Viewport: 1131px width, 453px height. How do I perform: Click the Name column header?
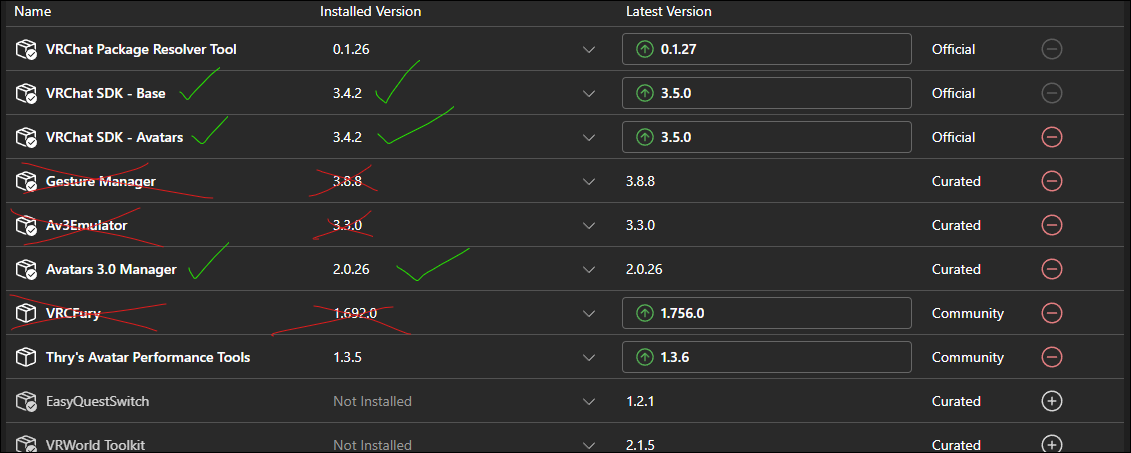(32, 12)
